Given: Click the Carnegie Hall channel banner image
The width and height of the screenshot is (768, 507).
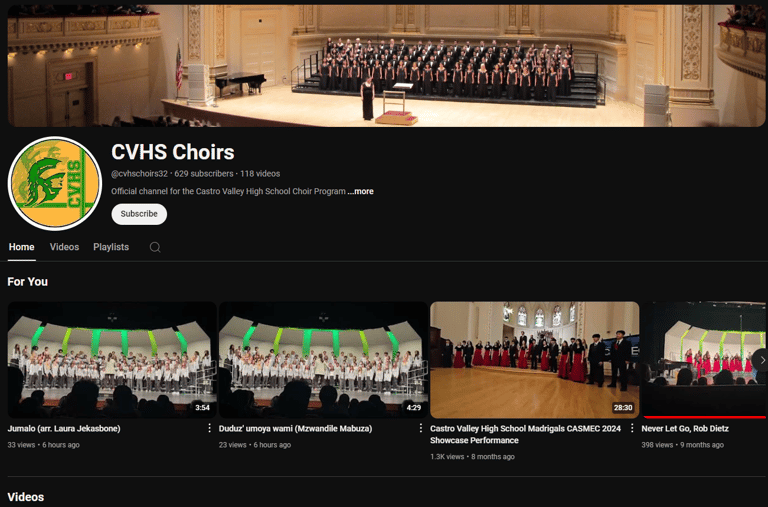Looking at the screenshot, I should click(386, 66).
